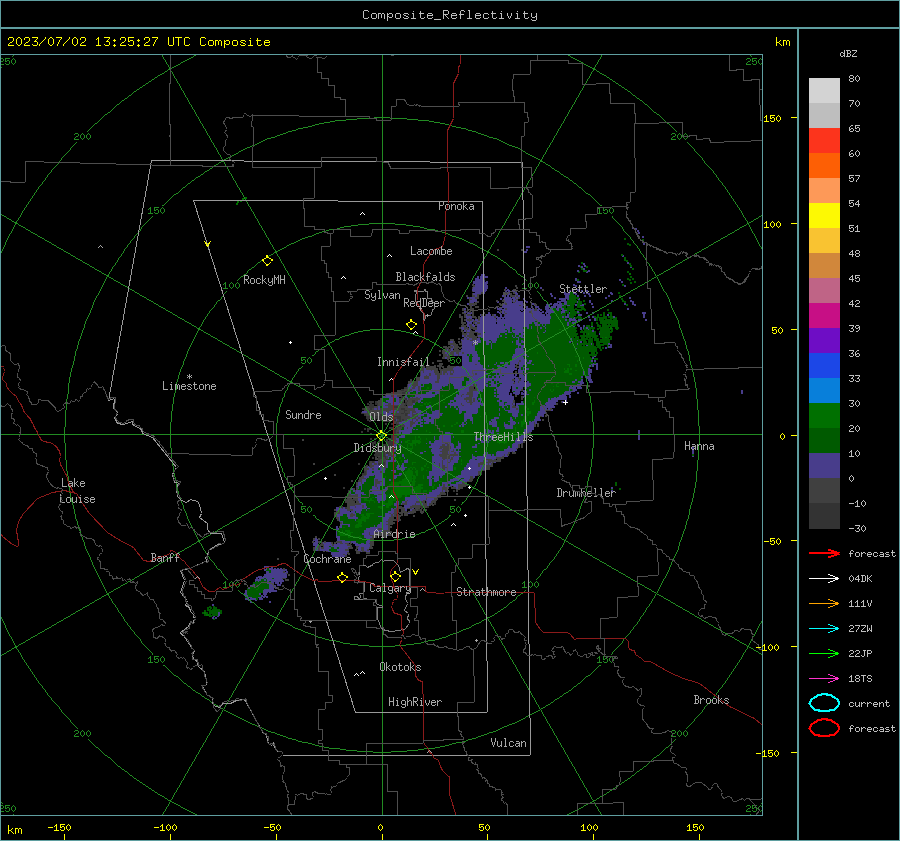
Task: Click the Brooks city label
Action: (711, 700)
